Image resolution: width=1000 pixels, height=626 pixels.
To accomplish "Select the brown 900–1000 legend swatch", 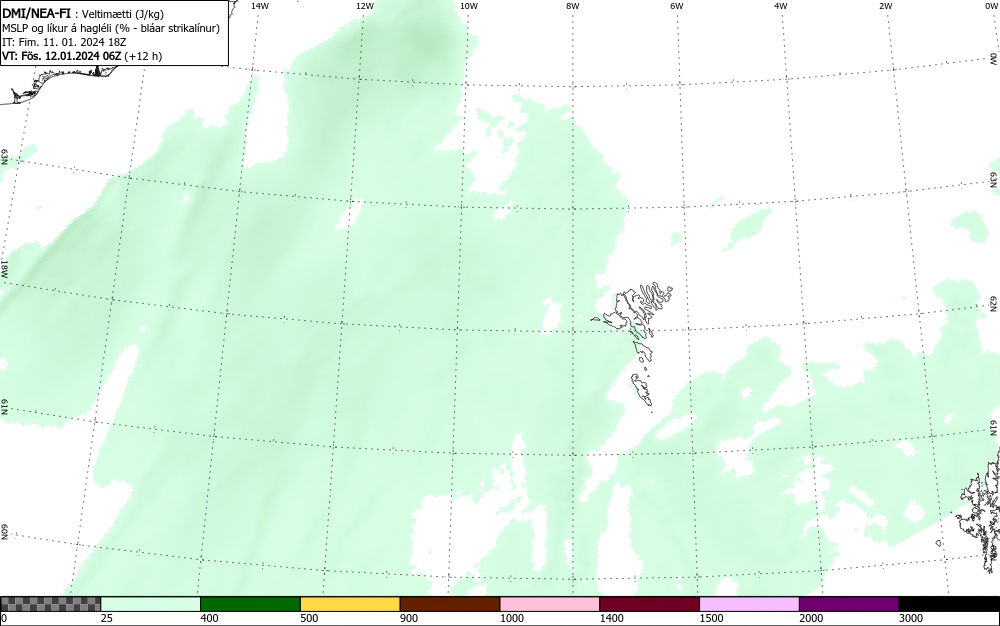I will [x=450, y=604].
